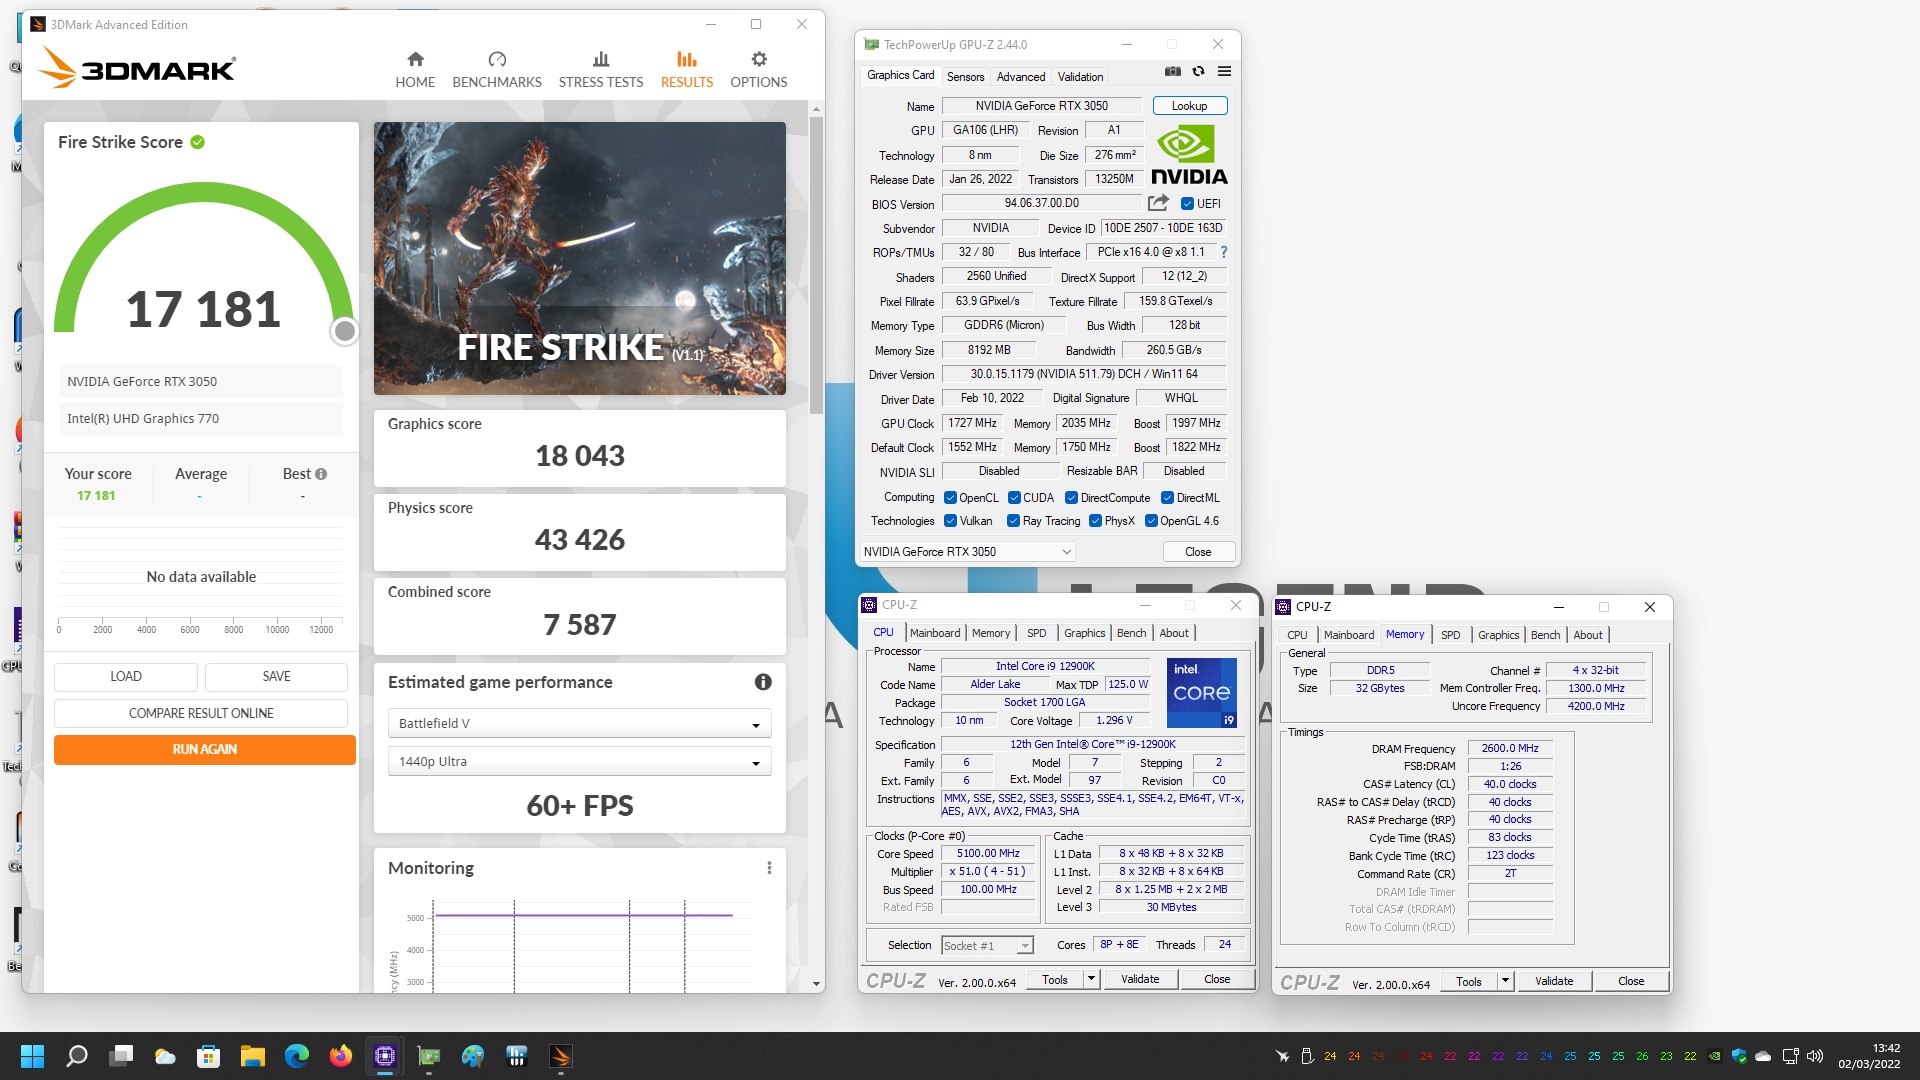Open the GPU-Z hamburger menu
The width and height of the screenshot is (1920, 1080).
pyautogui.click(x=1224, y=72)
